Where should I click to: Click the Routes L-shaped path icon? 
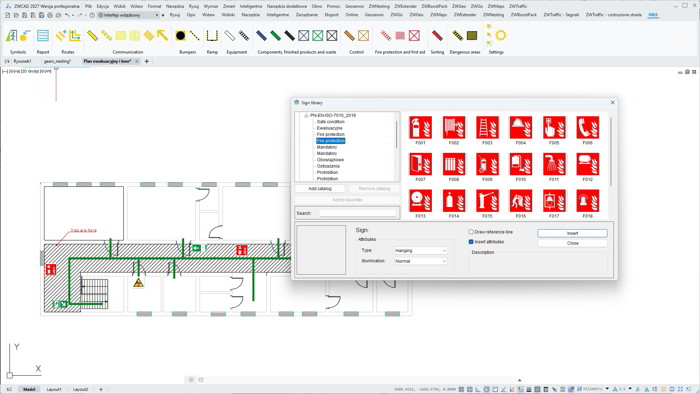click(75, 35)
